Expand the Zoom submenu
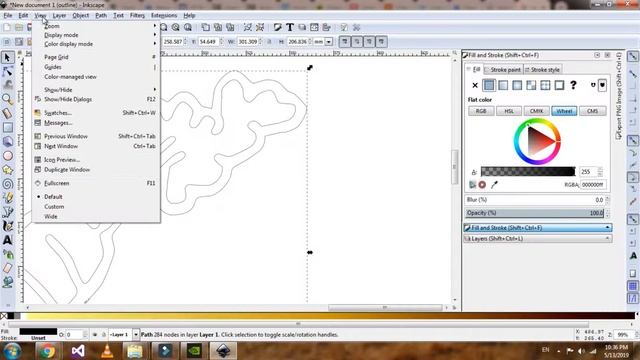Screen dimensions: 640x360 pos(96,26)
